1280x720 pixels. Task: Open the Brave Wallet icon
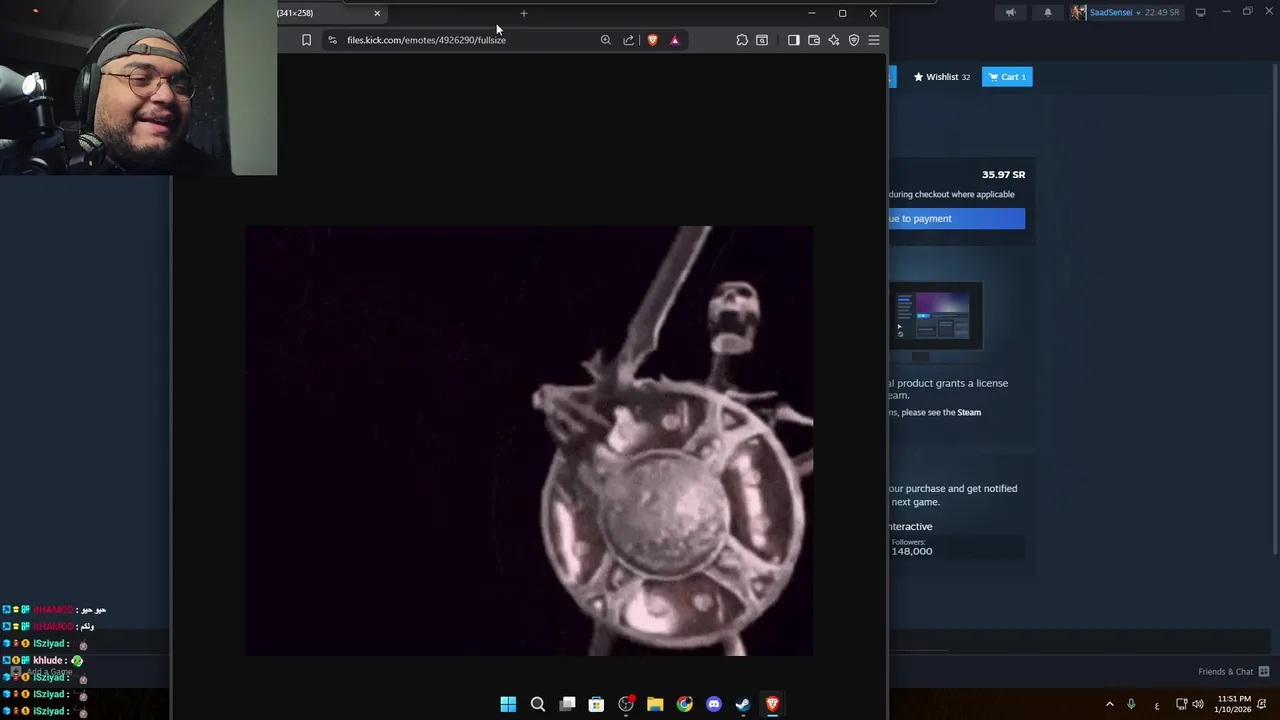[813, 40]
